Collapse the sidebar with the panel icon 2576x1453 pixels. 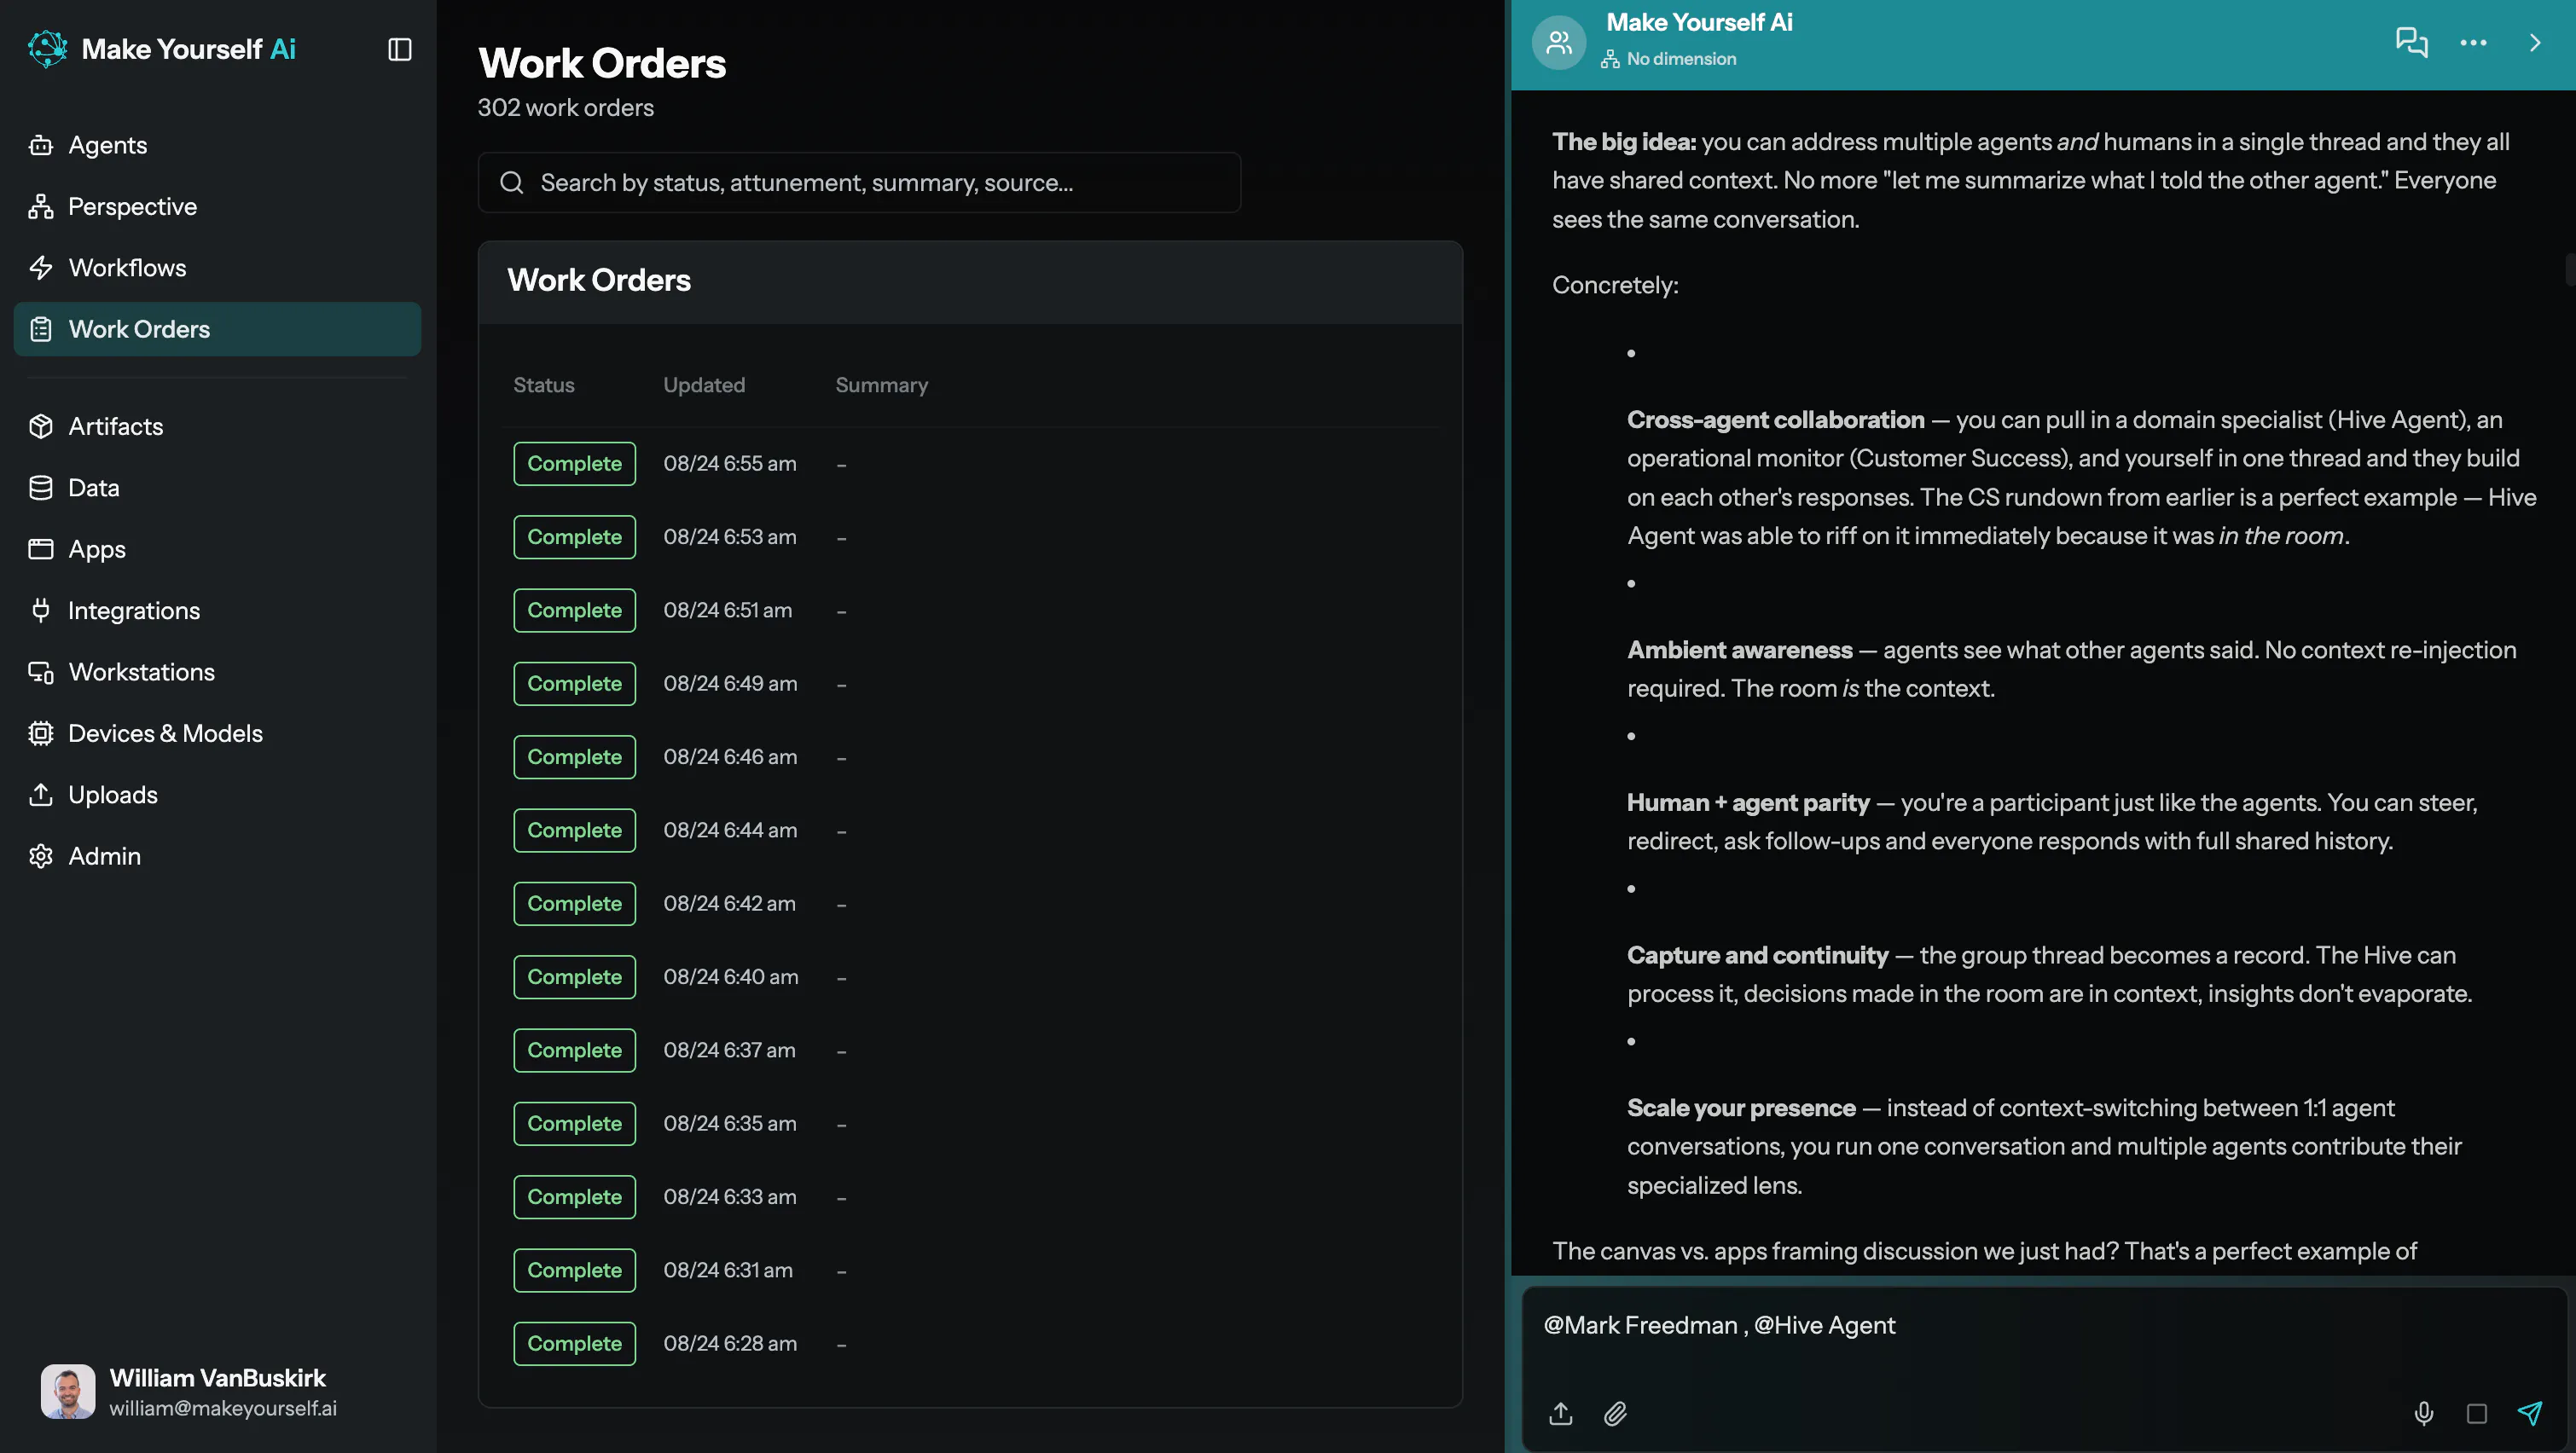(x=400, y=49)
